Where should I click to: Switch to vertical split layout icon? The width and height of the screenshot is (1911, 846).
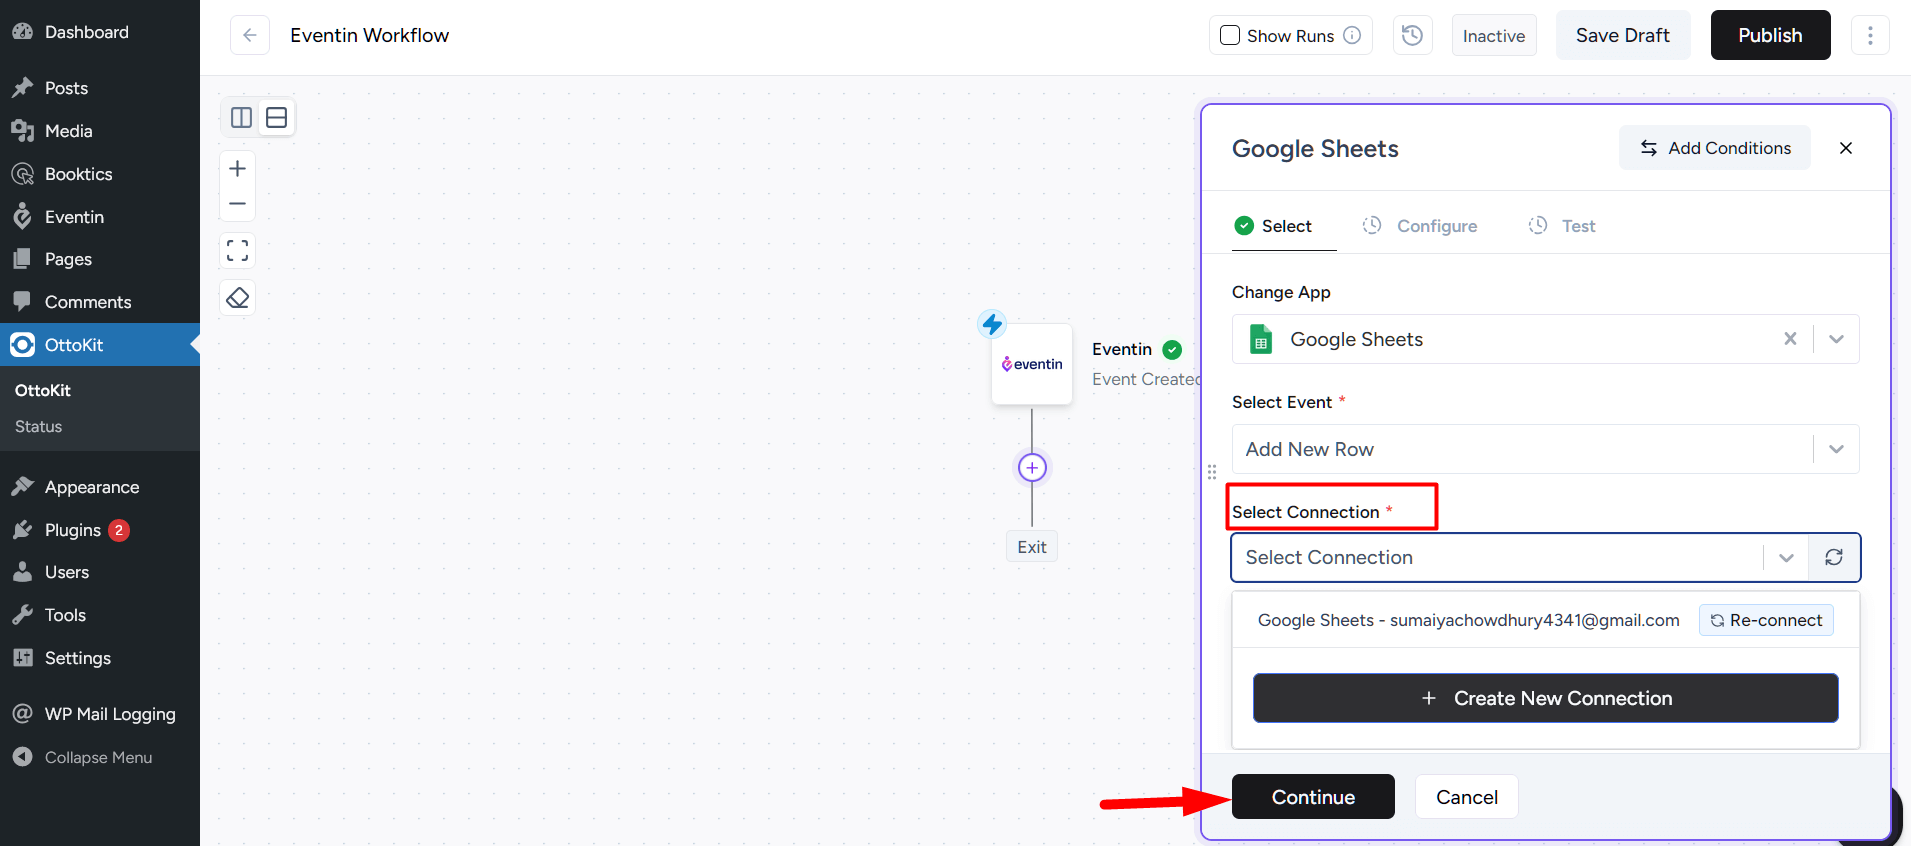241,117
